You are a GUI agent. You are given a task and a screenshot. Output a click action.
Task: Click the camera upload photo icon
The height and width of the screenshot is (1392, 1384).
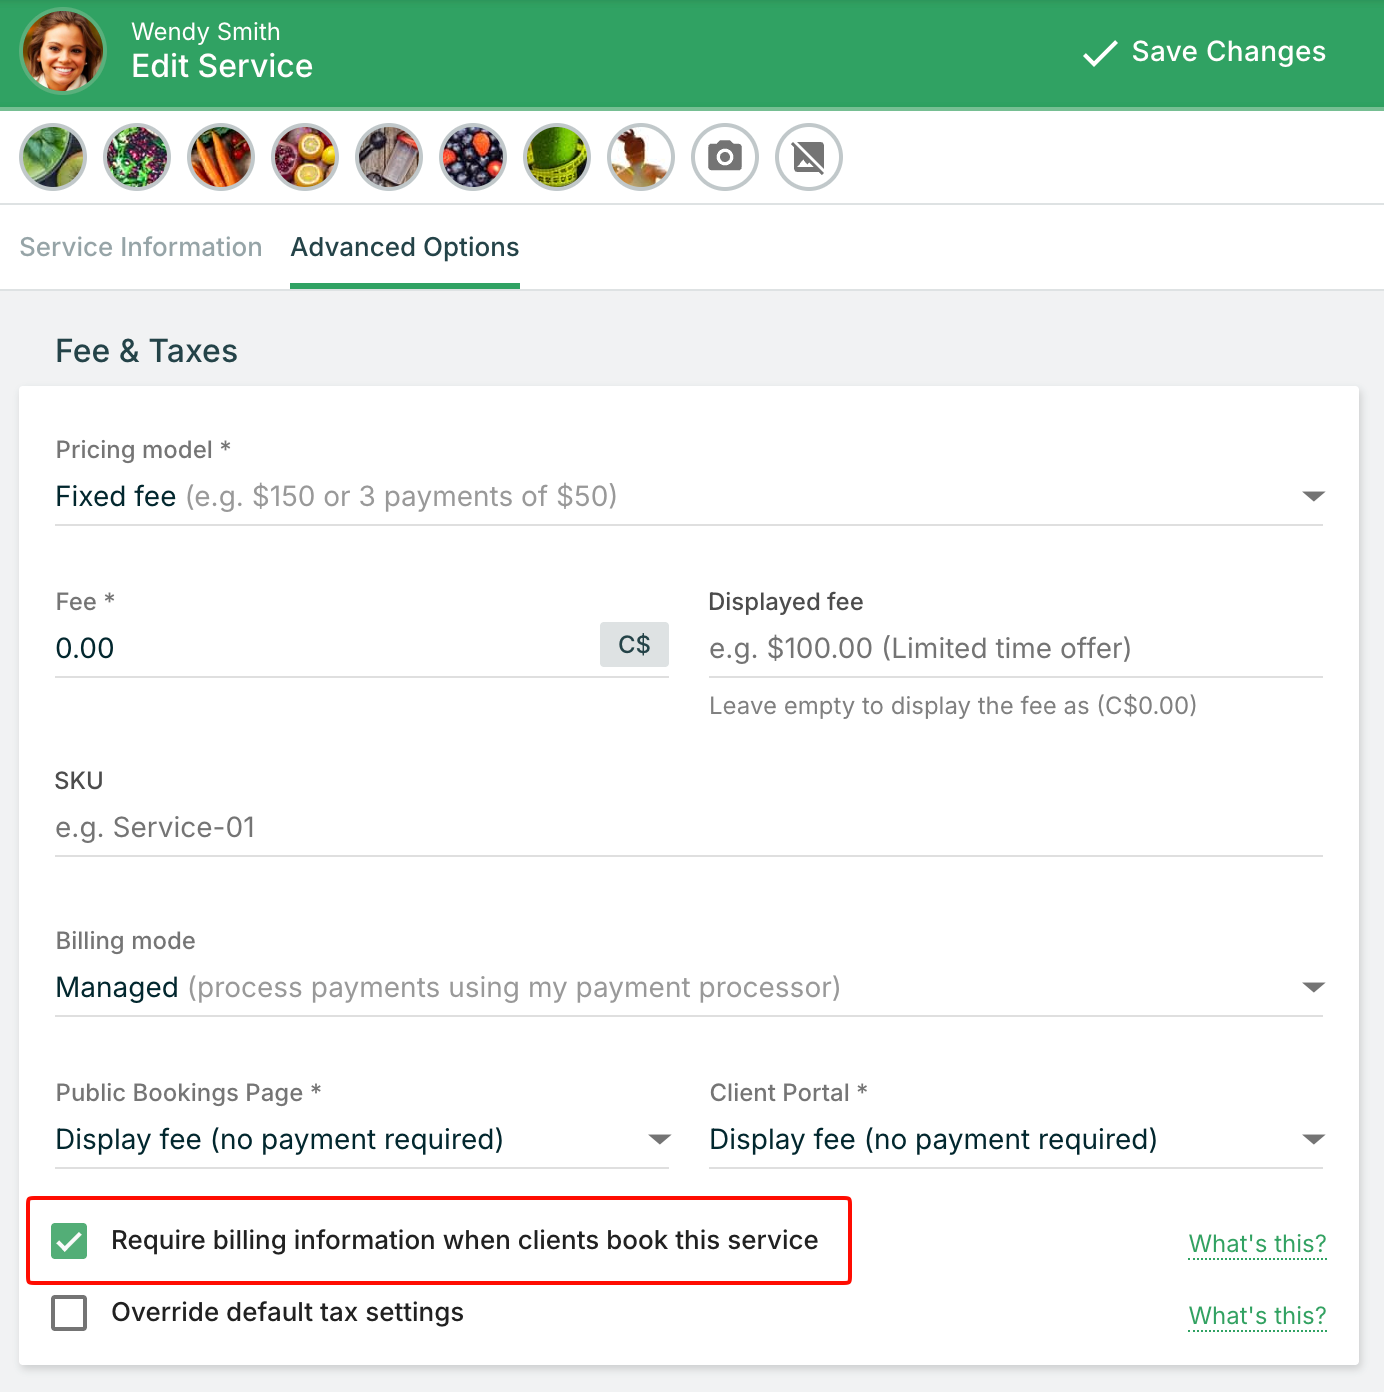coord(725,157)
